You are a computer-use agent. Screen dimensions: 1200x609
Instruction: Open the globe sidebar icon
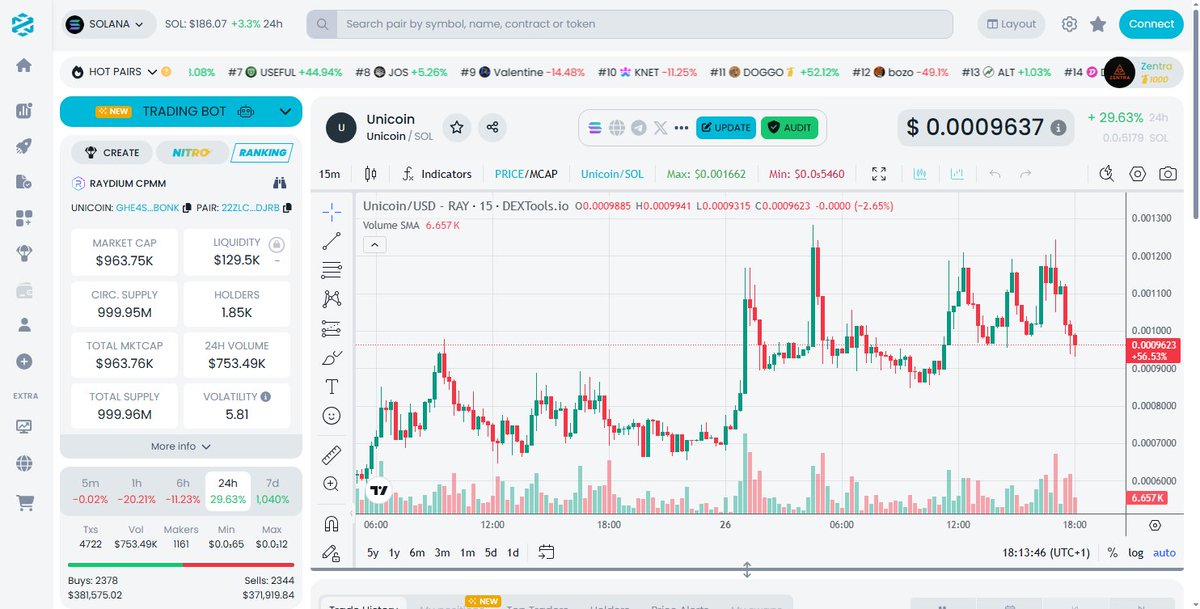pyautogui.click(x=24, y=464)
